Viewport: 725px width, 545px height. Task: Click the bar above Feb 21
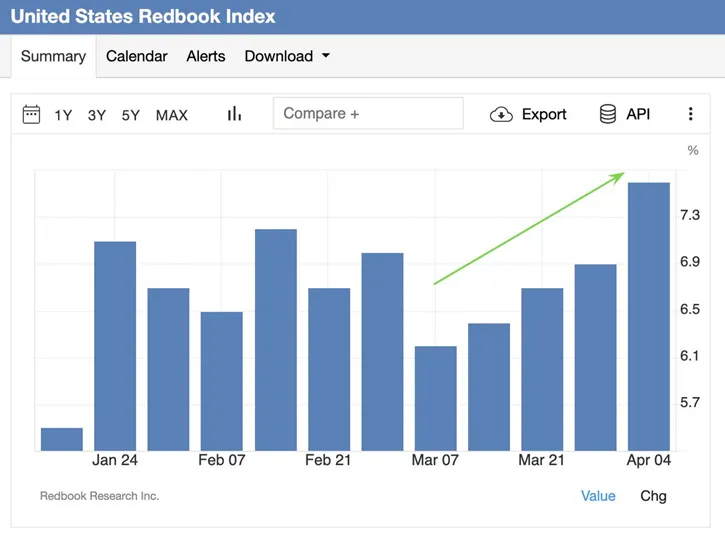[329, 369]
